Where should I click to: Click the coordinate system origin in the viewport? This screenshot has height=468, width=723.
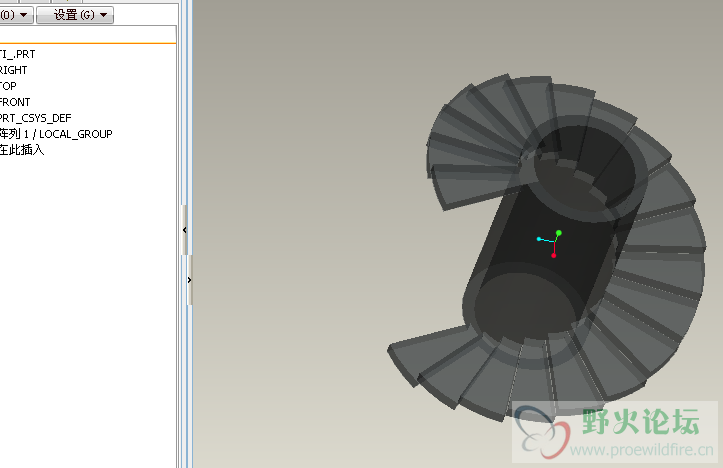point(553,242)
